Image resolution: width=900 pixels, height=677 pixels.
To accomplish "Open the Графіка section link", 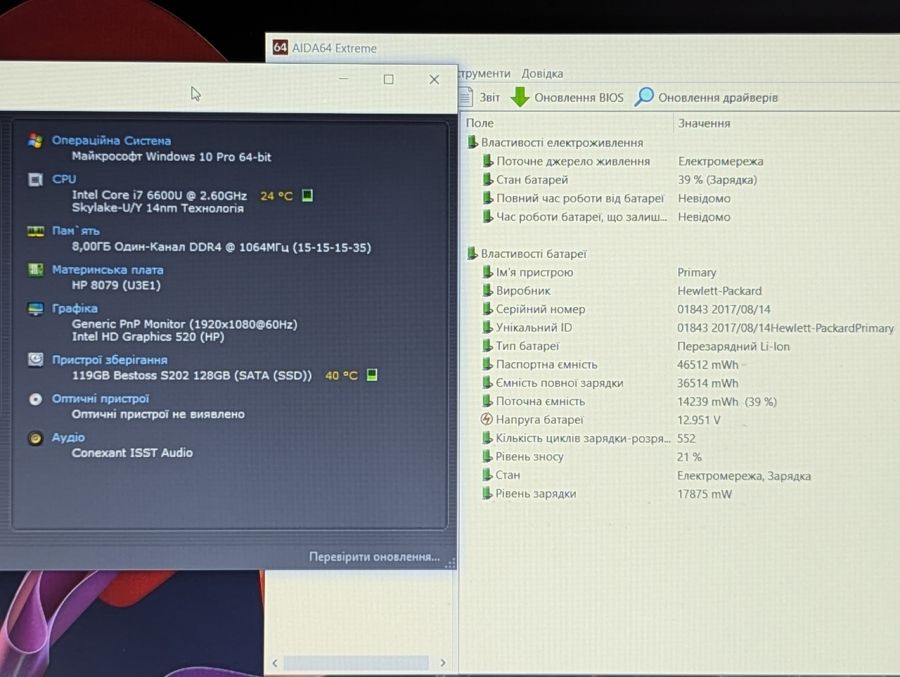I will click(75, 308).
